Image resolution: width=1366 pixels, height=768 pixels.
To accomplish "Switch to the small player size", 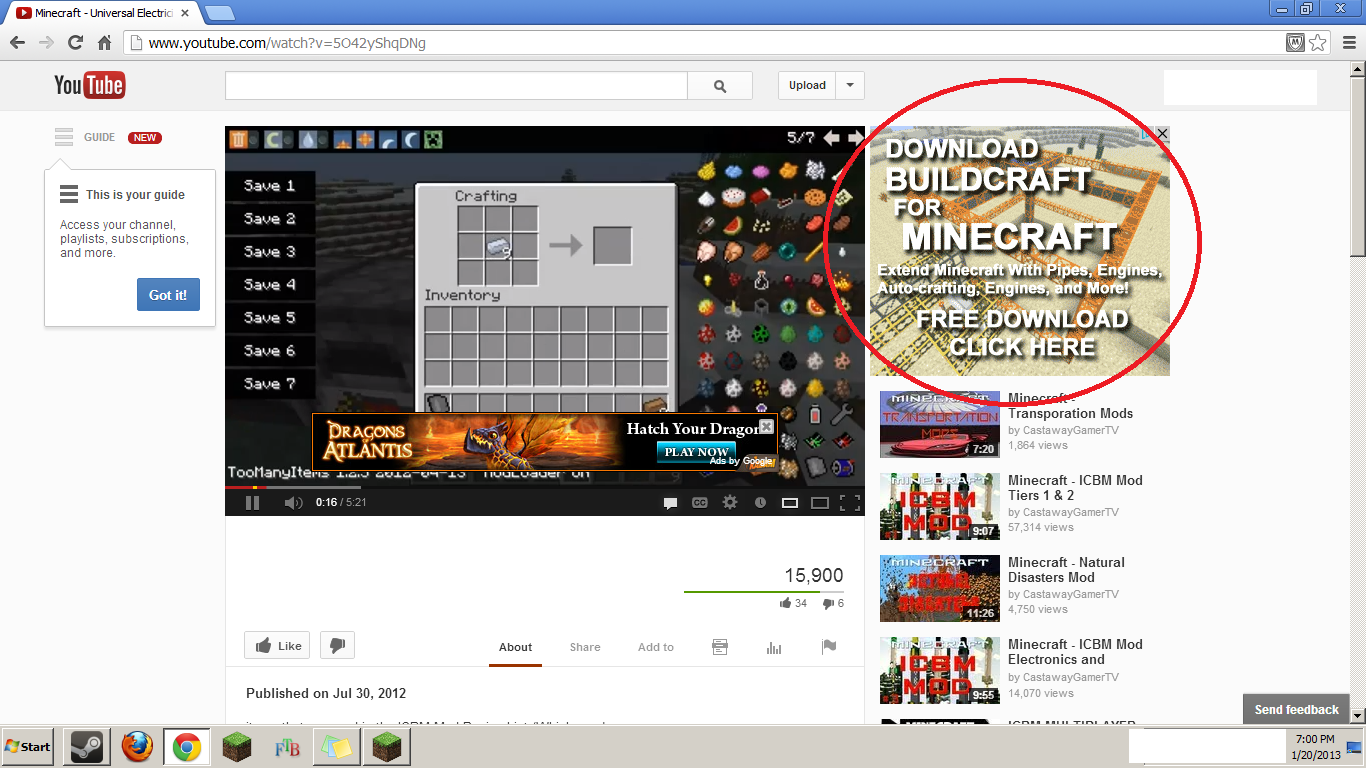I will coord(790,503).
